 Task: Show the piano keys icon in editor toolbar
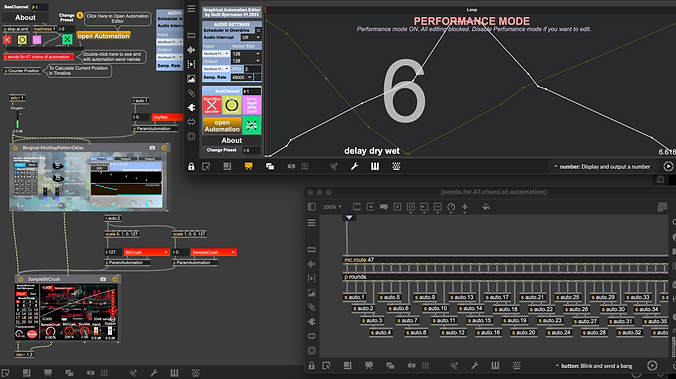pos(375,166)
